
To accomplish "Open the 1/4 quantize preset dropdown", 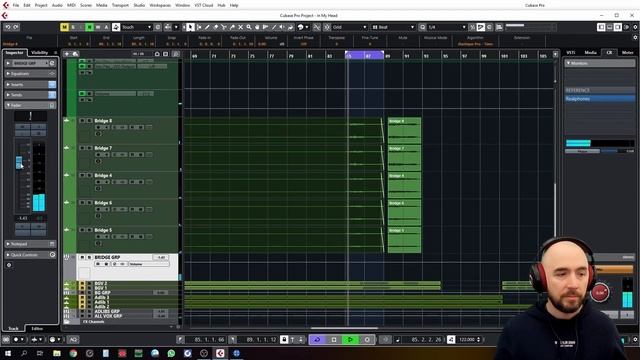I will 447,27.
